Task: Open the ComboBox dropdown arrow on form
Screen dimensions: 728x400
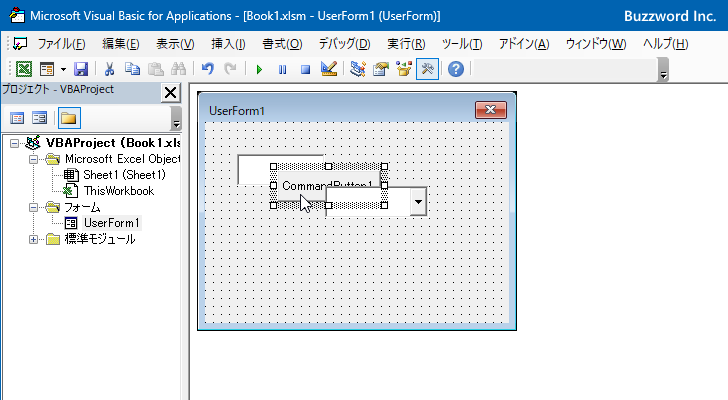Action: pyautogui.click(x=418, y=202)
